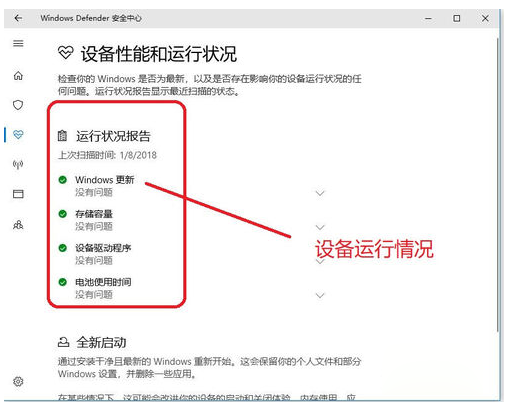This screenshot has width=527, height=416.
Task: Select Device performance & health heart icon
Action: (18, 135)
